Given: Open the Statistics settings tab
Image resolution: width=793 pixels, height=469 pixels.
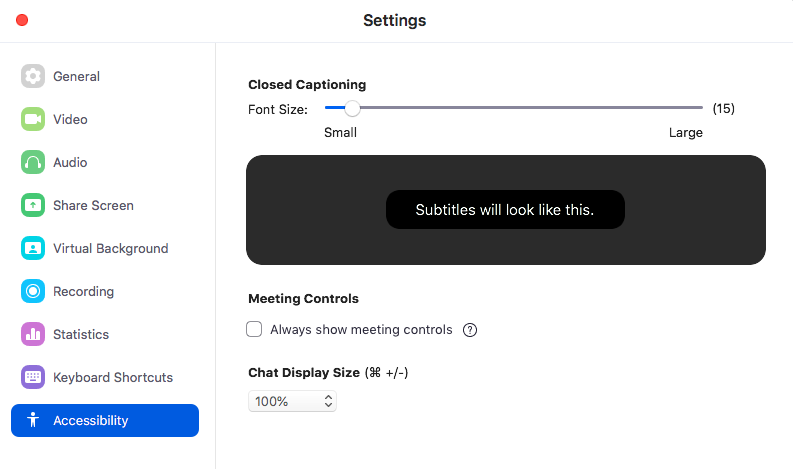Looking at the screenshot, I should [81, 335].
